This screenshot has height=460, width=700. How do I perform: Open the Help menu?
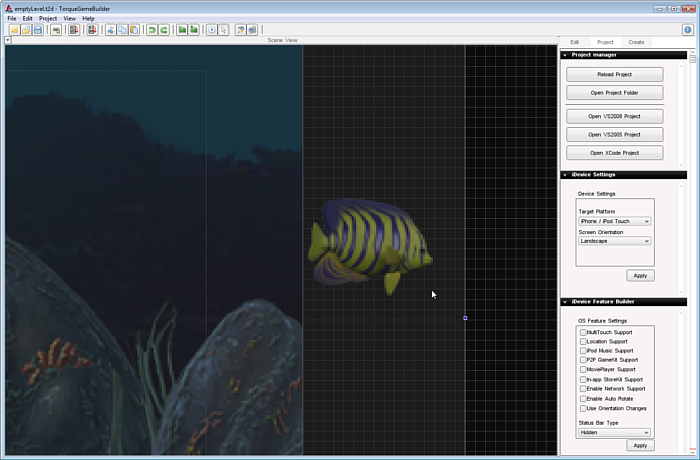[88, 18]
